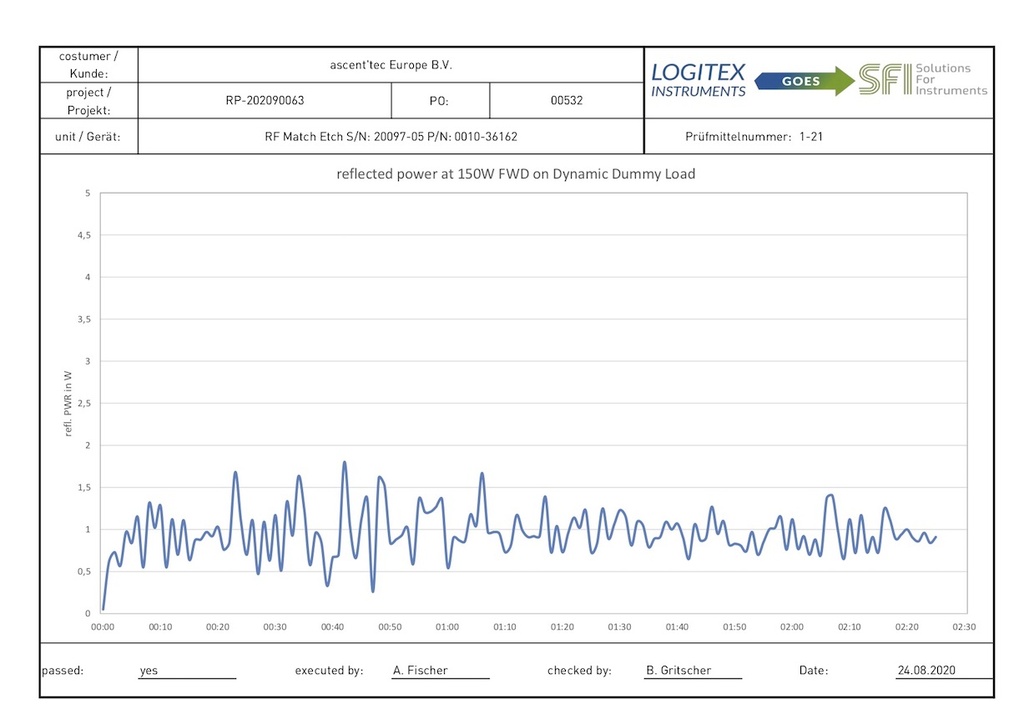Click y-axis label 4,5
This screenshot has width=1024, height=724.
coord(84,235)
